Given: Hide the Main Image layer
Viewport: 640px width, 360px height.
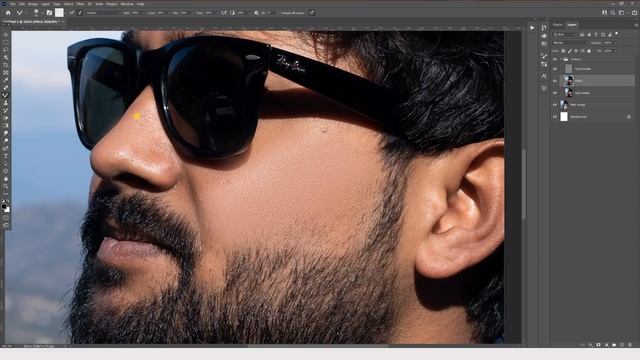Looking at the screenshot, I should [x=554, y=105].
